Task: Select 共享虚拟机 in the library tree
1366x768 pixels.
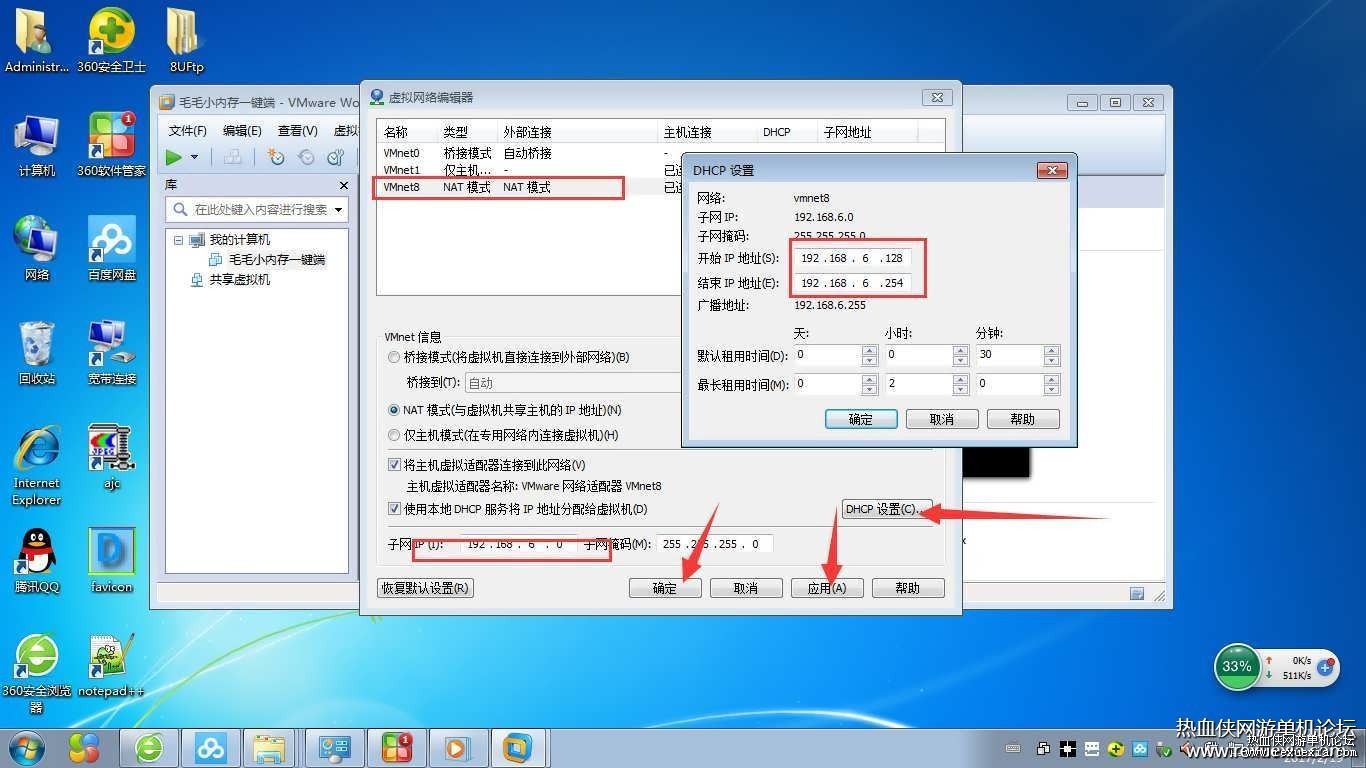Action: [239, 280]
